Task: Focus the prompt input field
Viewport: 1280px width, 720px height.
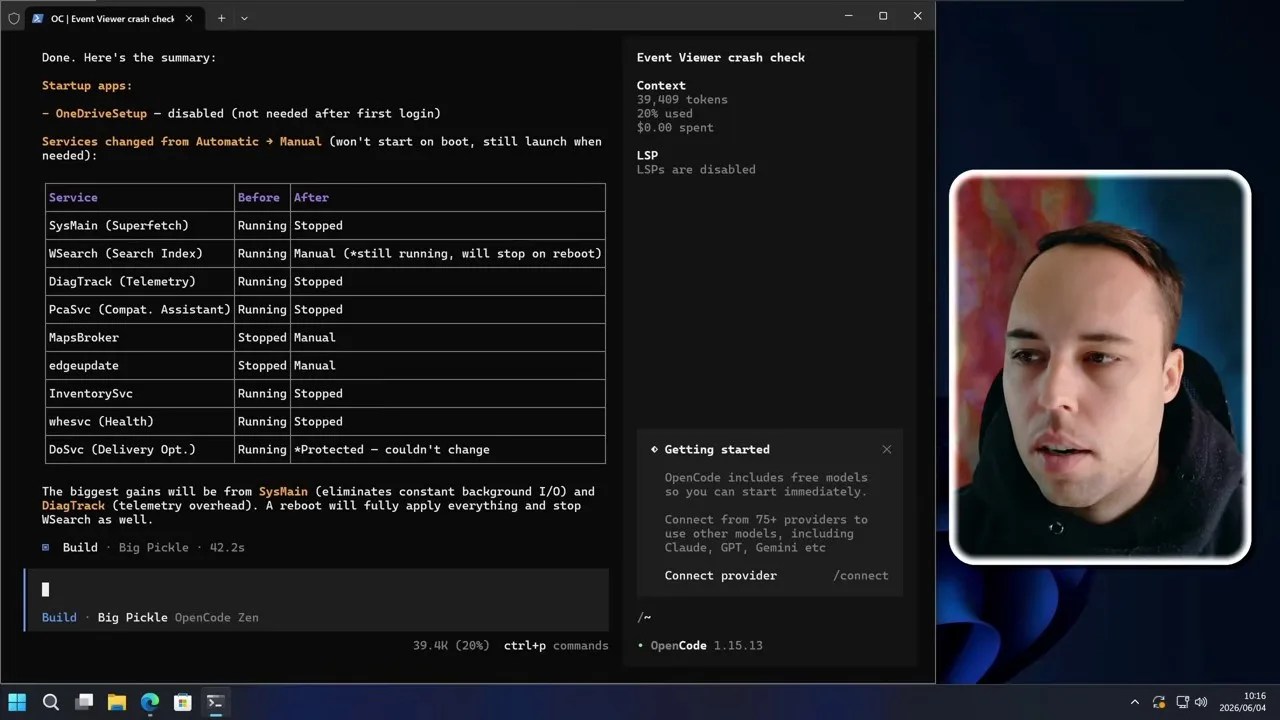Action: tap(316, 590)
